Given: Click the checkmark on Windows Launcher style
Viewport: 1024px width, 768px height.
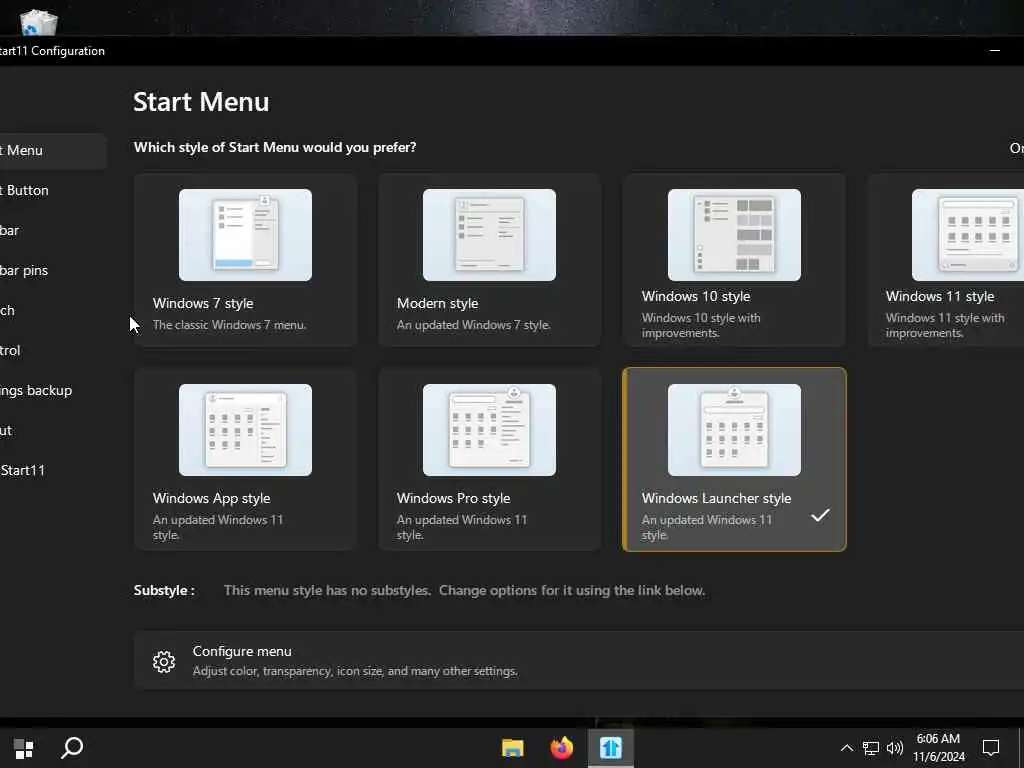Looking at the screenshot, I should [820, 515].
